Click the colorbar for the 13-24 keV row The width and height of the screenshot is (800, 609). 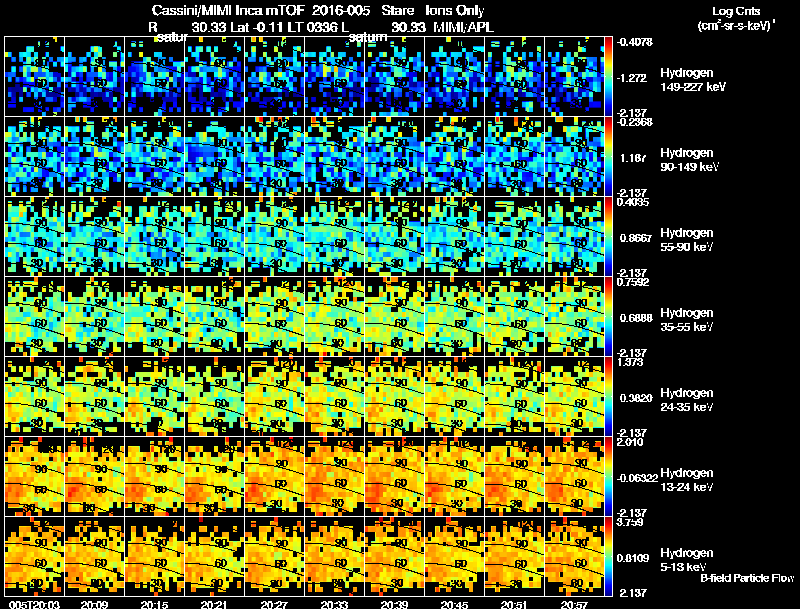[608, 477]
